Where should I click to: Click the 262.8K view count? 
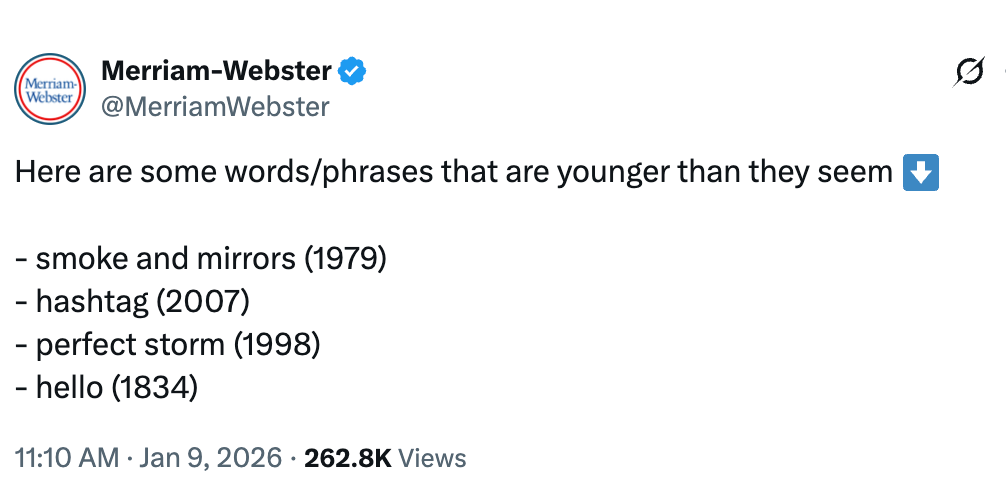tap(347, 458)
